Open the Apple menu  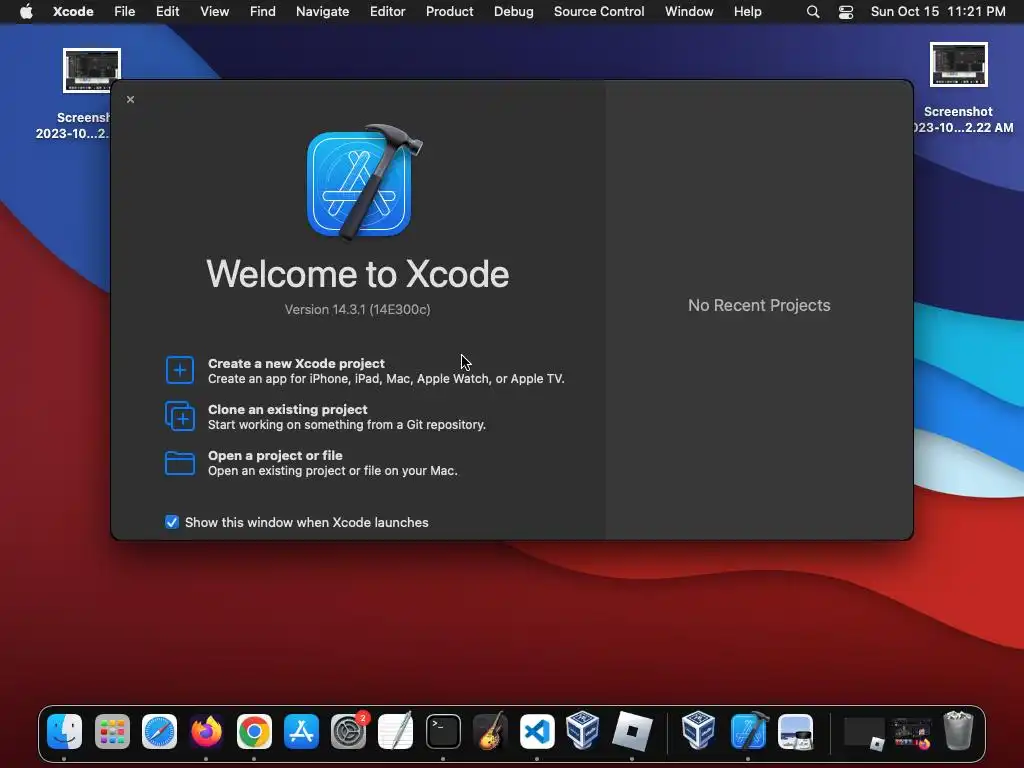[26, 12]
